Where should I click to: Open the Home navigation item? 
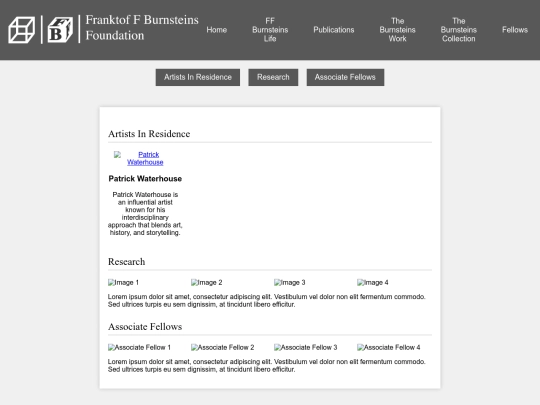(217, 30)
